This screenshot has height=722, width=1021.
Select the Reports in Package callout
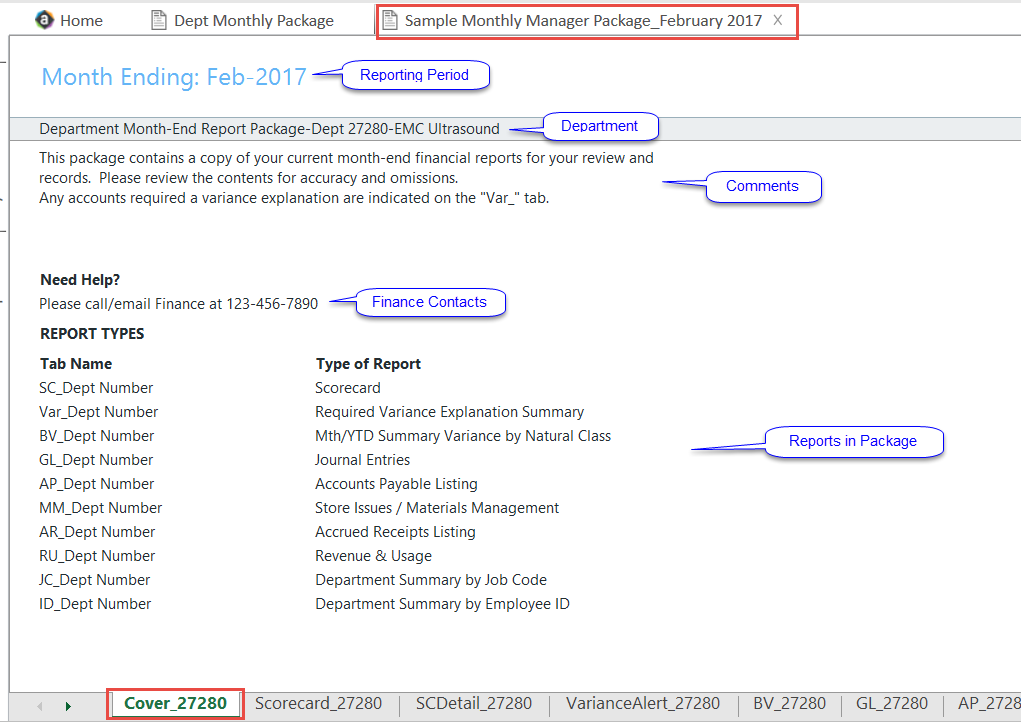[x=852, y=441]
